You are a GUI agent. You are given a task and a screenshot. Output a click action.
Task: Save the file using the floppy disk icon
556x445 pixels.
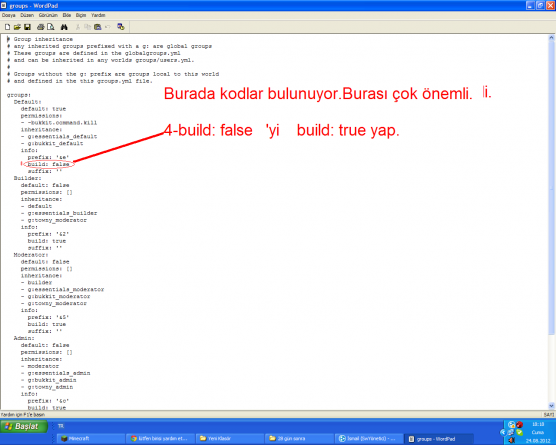click(27, 27)
